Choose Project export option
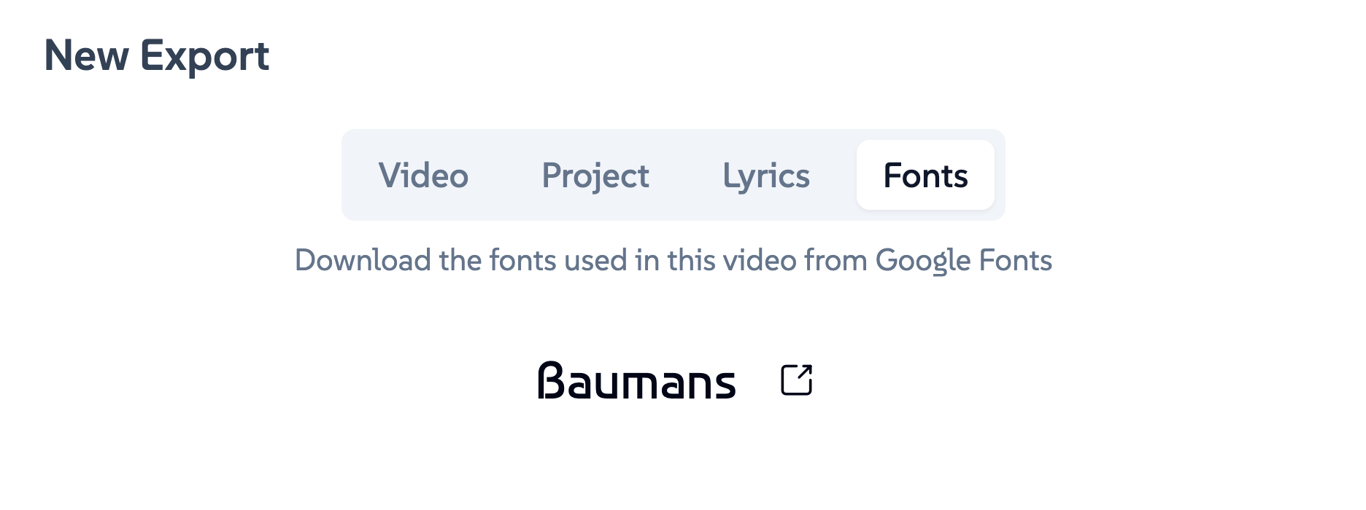 (x=595, y=175)
